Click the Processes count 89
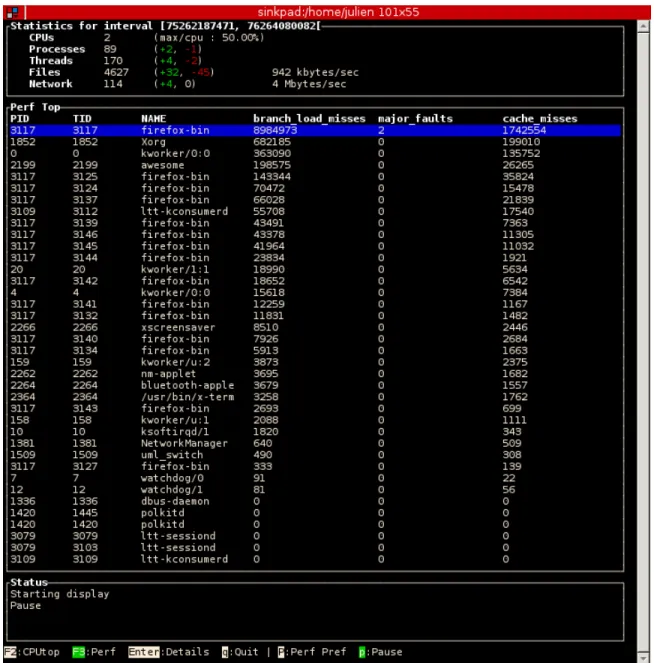 [110, 49]
